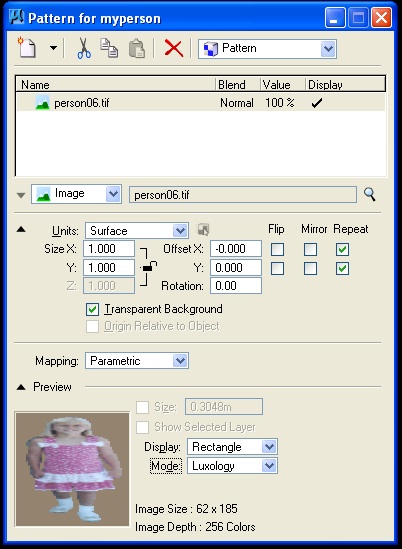Viewport: 402px width, 549px height.
Task: Open the New Layer dropdown arrow
Action: point(53,48)
